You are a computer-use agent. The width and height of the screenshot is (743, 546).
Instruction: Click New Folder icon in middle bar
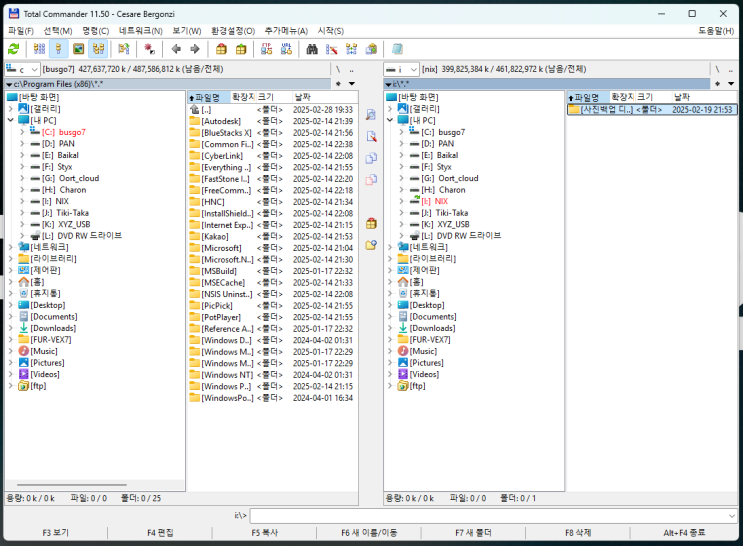[x=371, y=245]
